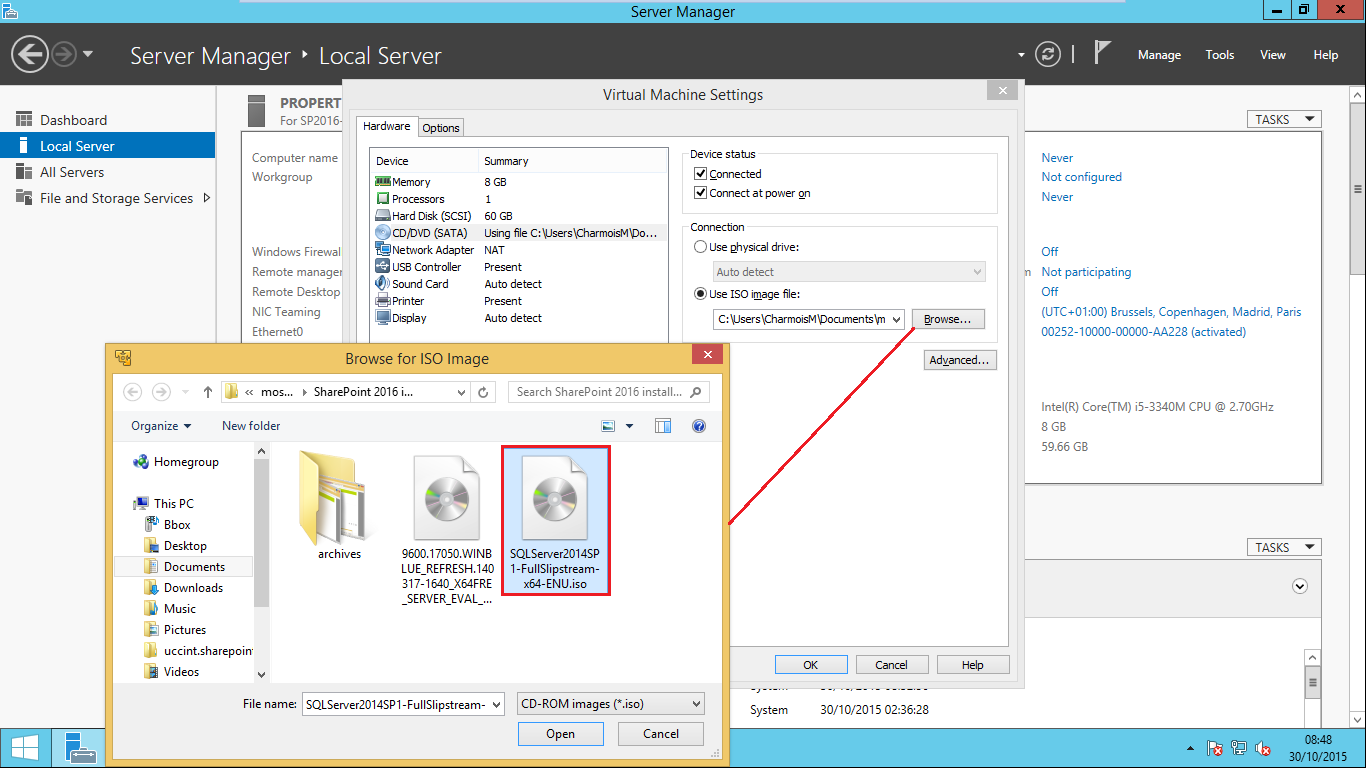Expand the collapsed section chevron
The height and width of the screenshot is (768, 1366).
pos(1300,586)
